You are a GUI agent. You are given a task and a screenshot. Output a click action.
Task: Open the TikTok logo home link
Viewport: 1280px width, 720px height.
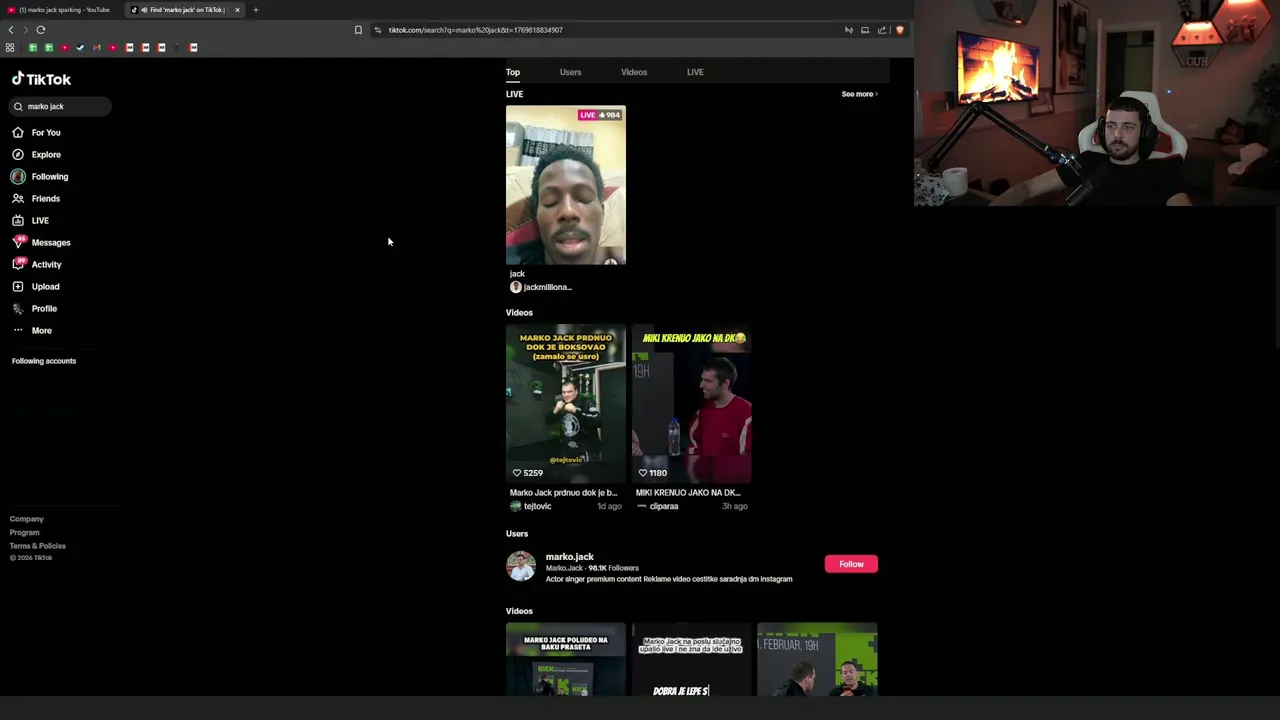click(41, 79)
